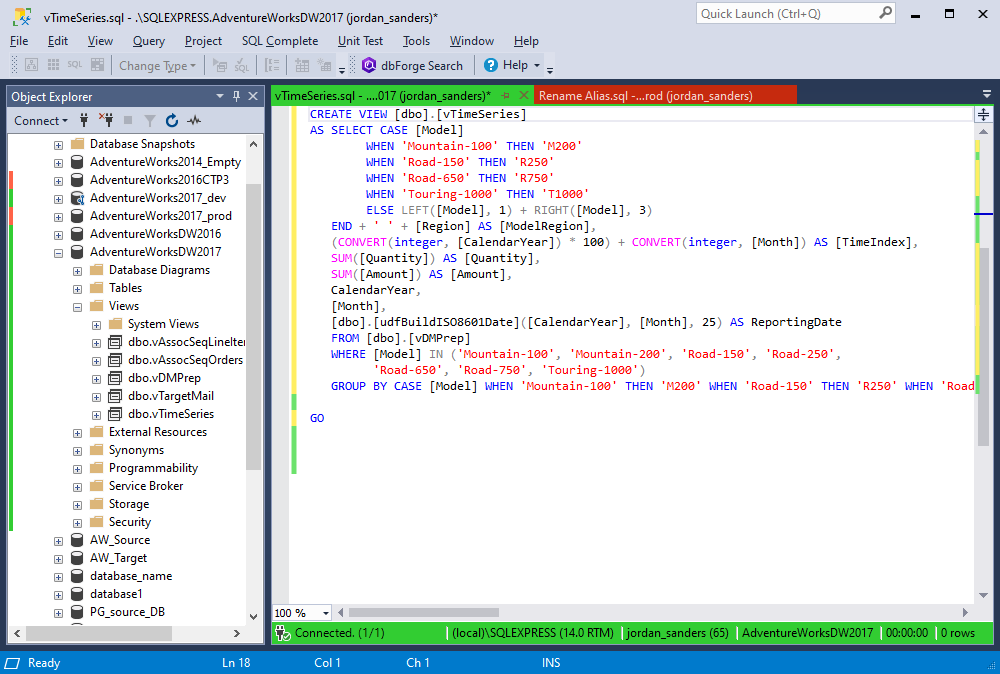The height and width of the screenshot is (674, 1000).
Task: Click the Help question mark icon
Action: coord(490,65)
